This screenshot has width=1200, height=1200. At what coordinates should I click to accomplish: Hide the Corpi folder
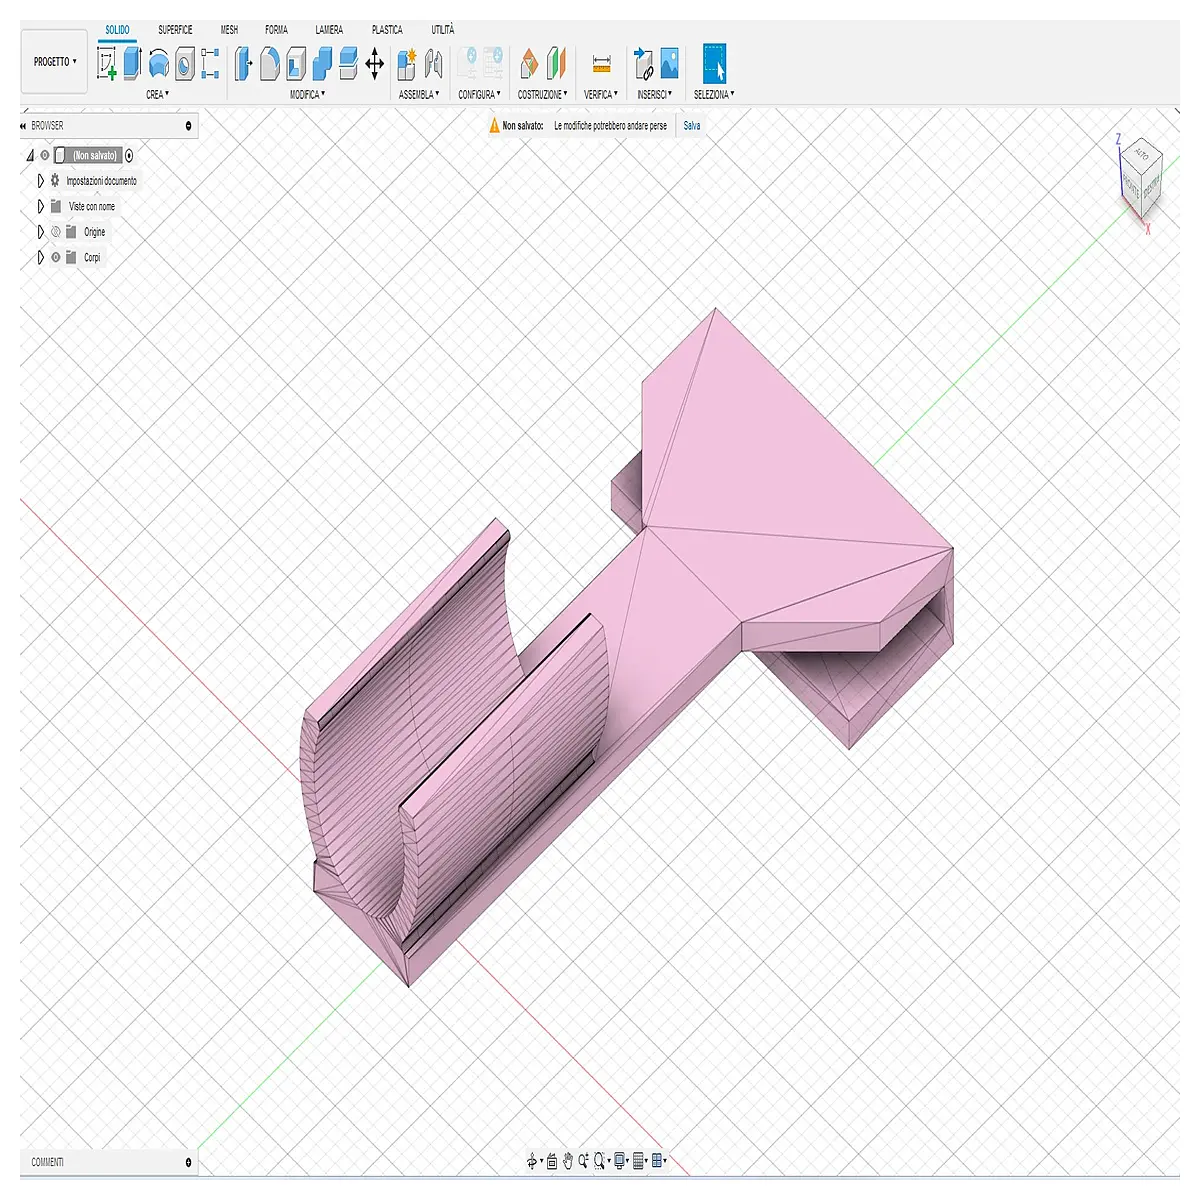click(x=56, y=257)
